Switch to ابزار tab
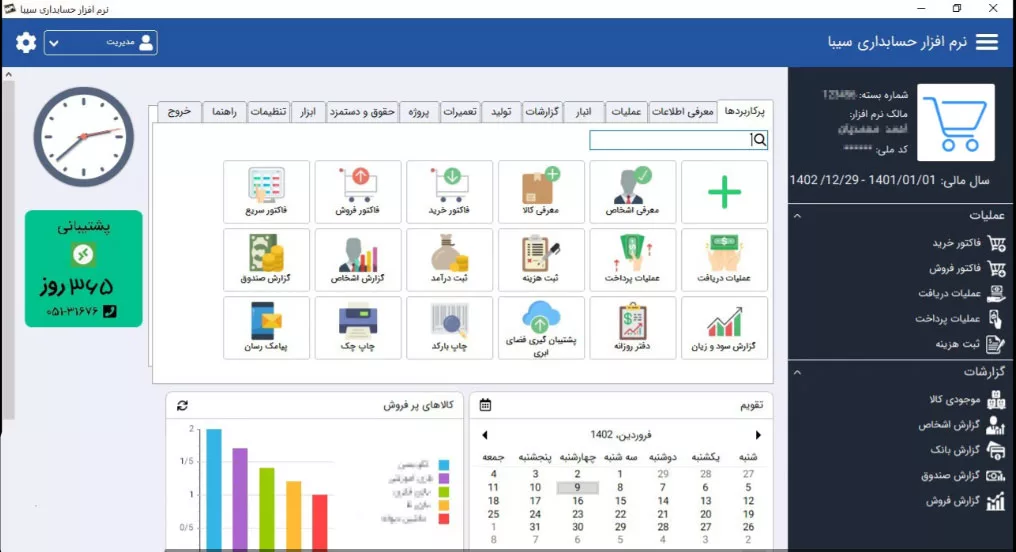The image size is (1016, 552). tap(308, 112)
